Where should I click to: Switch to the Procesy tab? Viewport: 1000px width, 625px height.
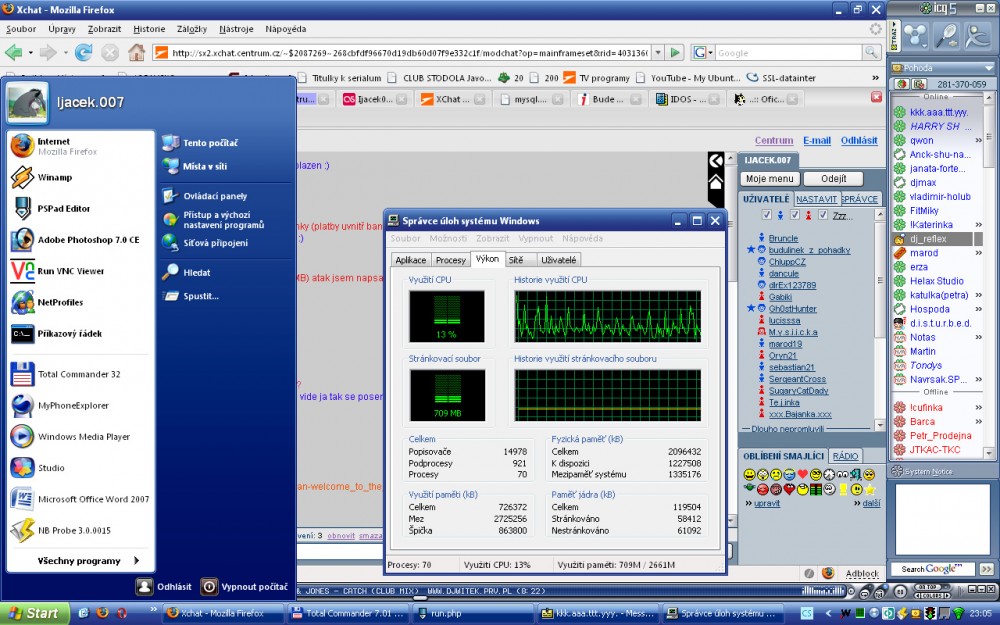tap(451, 260)
